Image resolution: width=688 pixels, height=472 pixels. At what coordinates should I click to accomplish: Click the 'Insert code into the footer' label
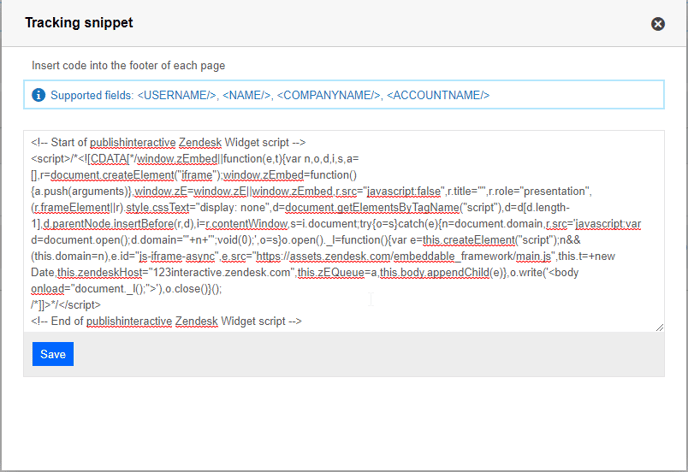[x=128, y=65]
